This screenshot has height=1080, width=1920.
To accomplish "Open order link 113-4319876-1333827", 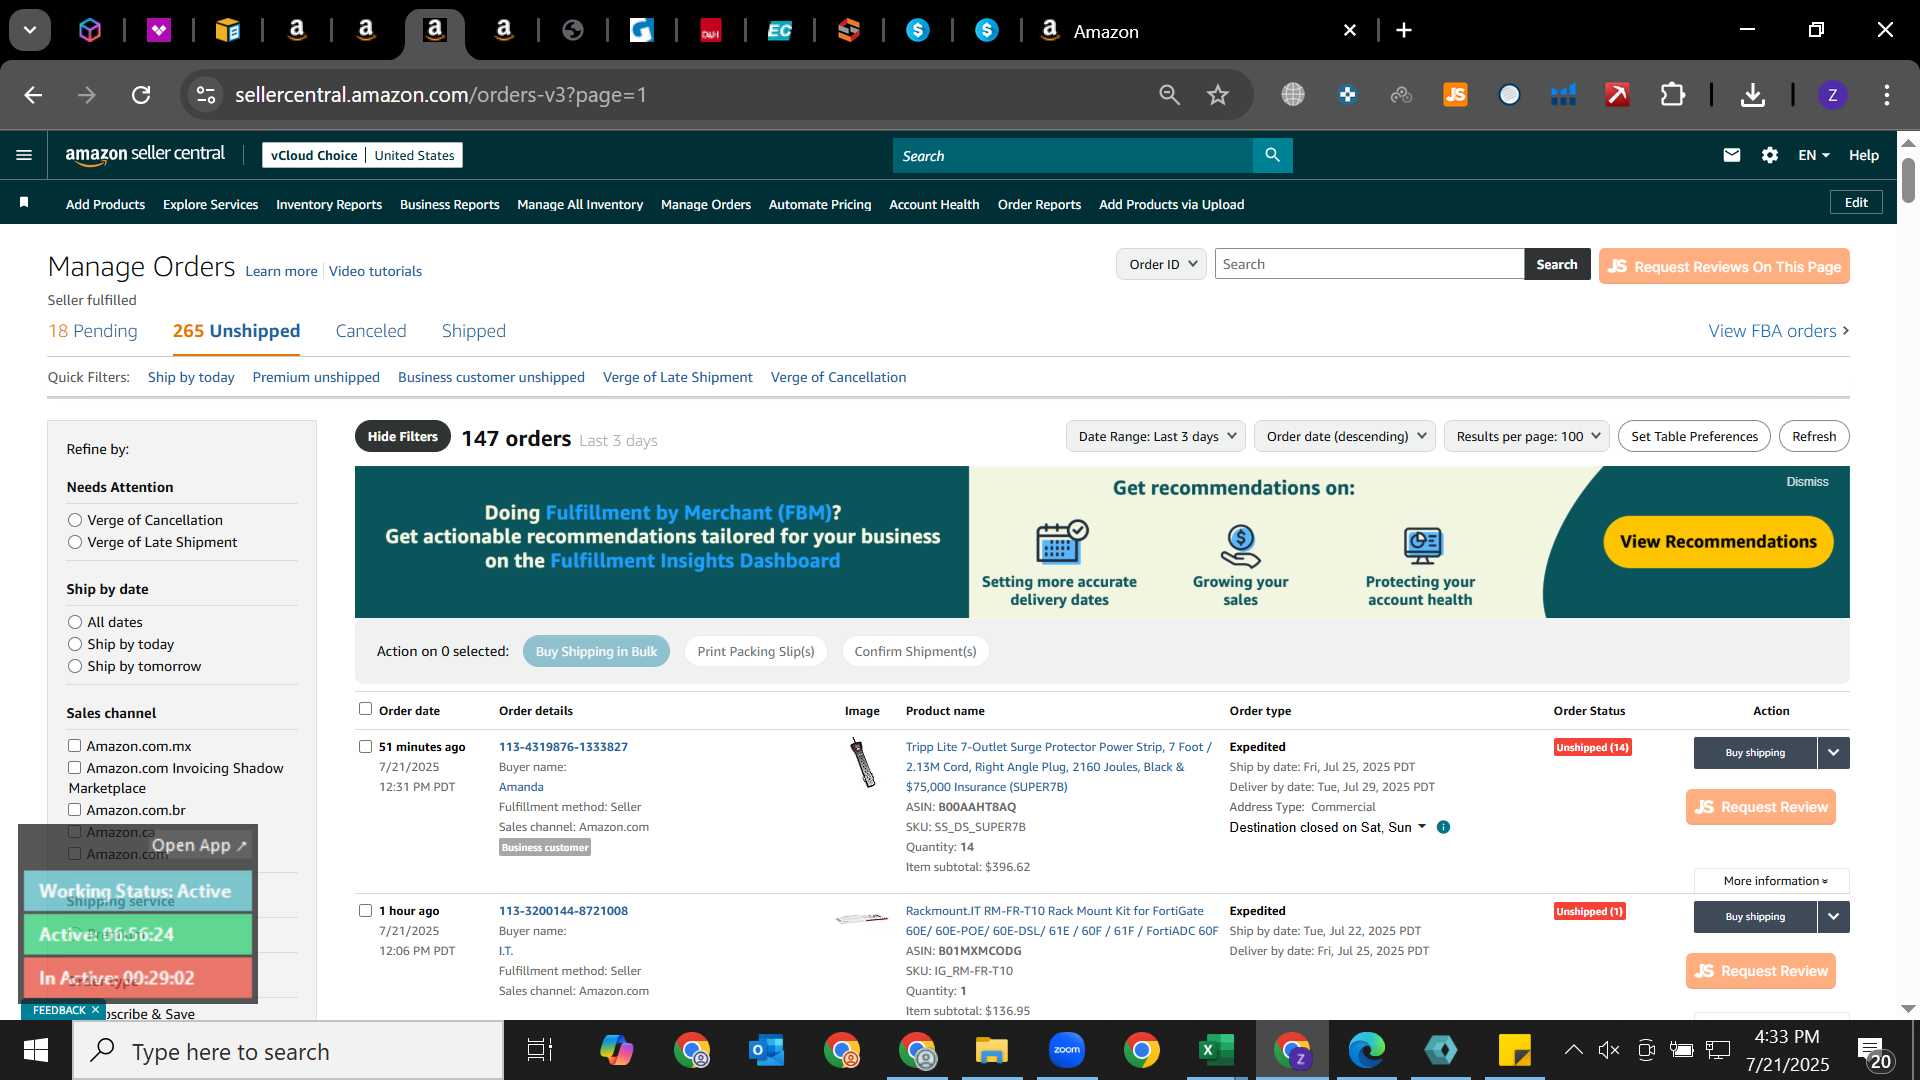I will coord(563,747).
